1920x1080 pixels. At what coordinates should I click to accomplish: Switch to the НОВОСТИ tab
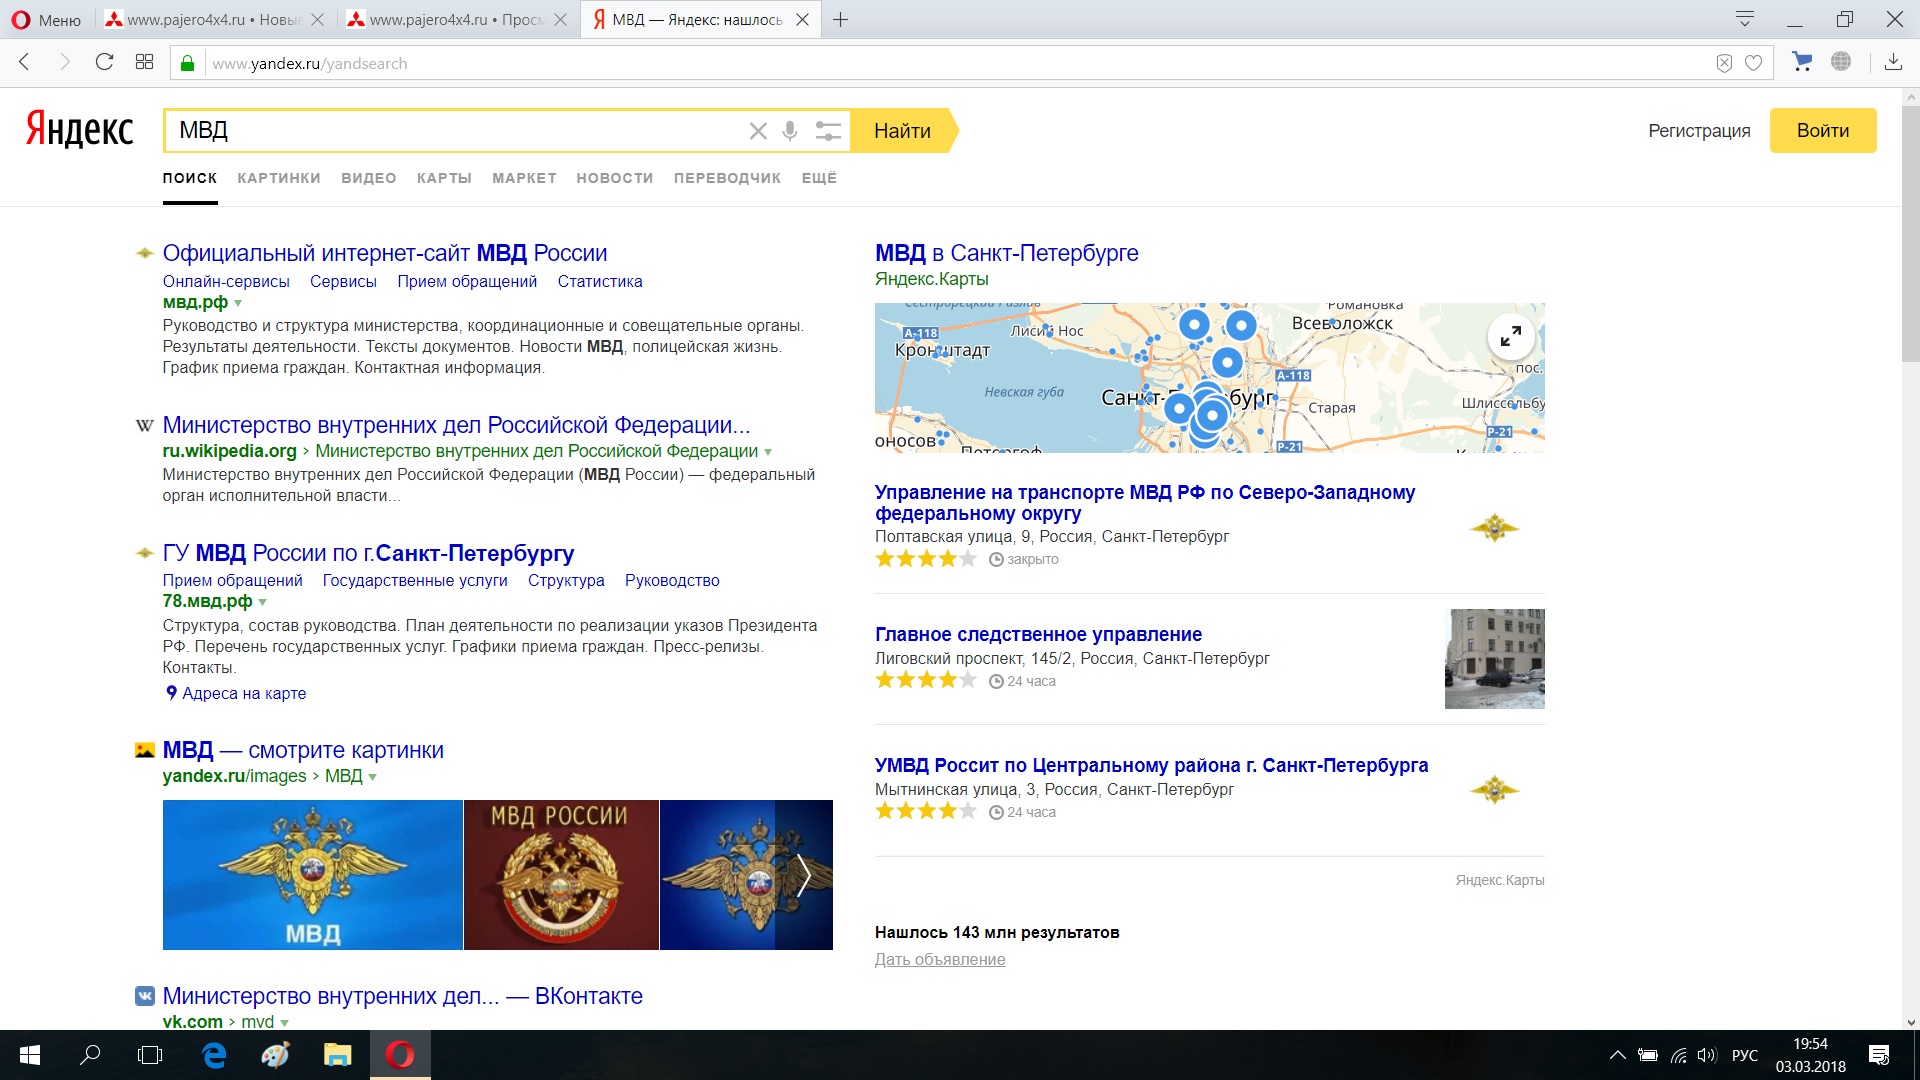click(x=614, y=178)
